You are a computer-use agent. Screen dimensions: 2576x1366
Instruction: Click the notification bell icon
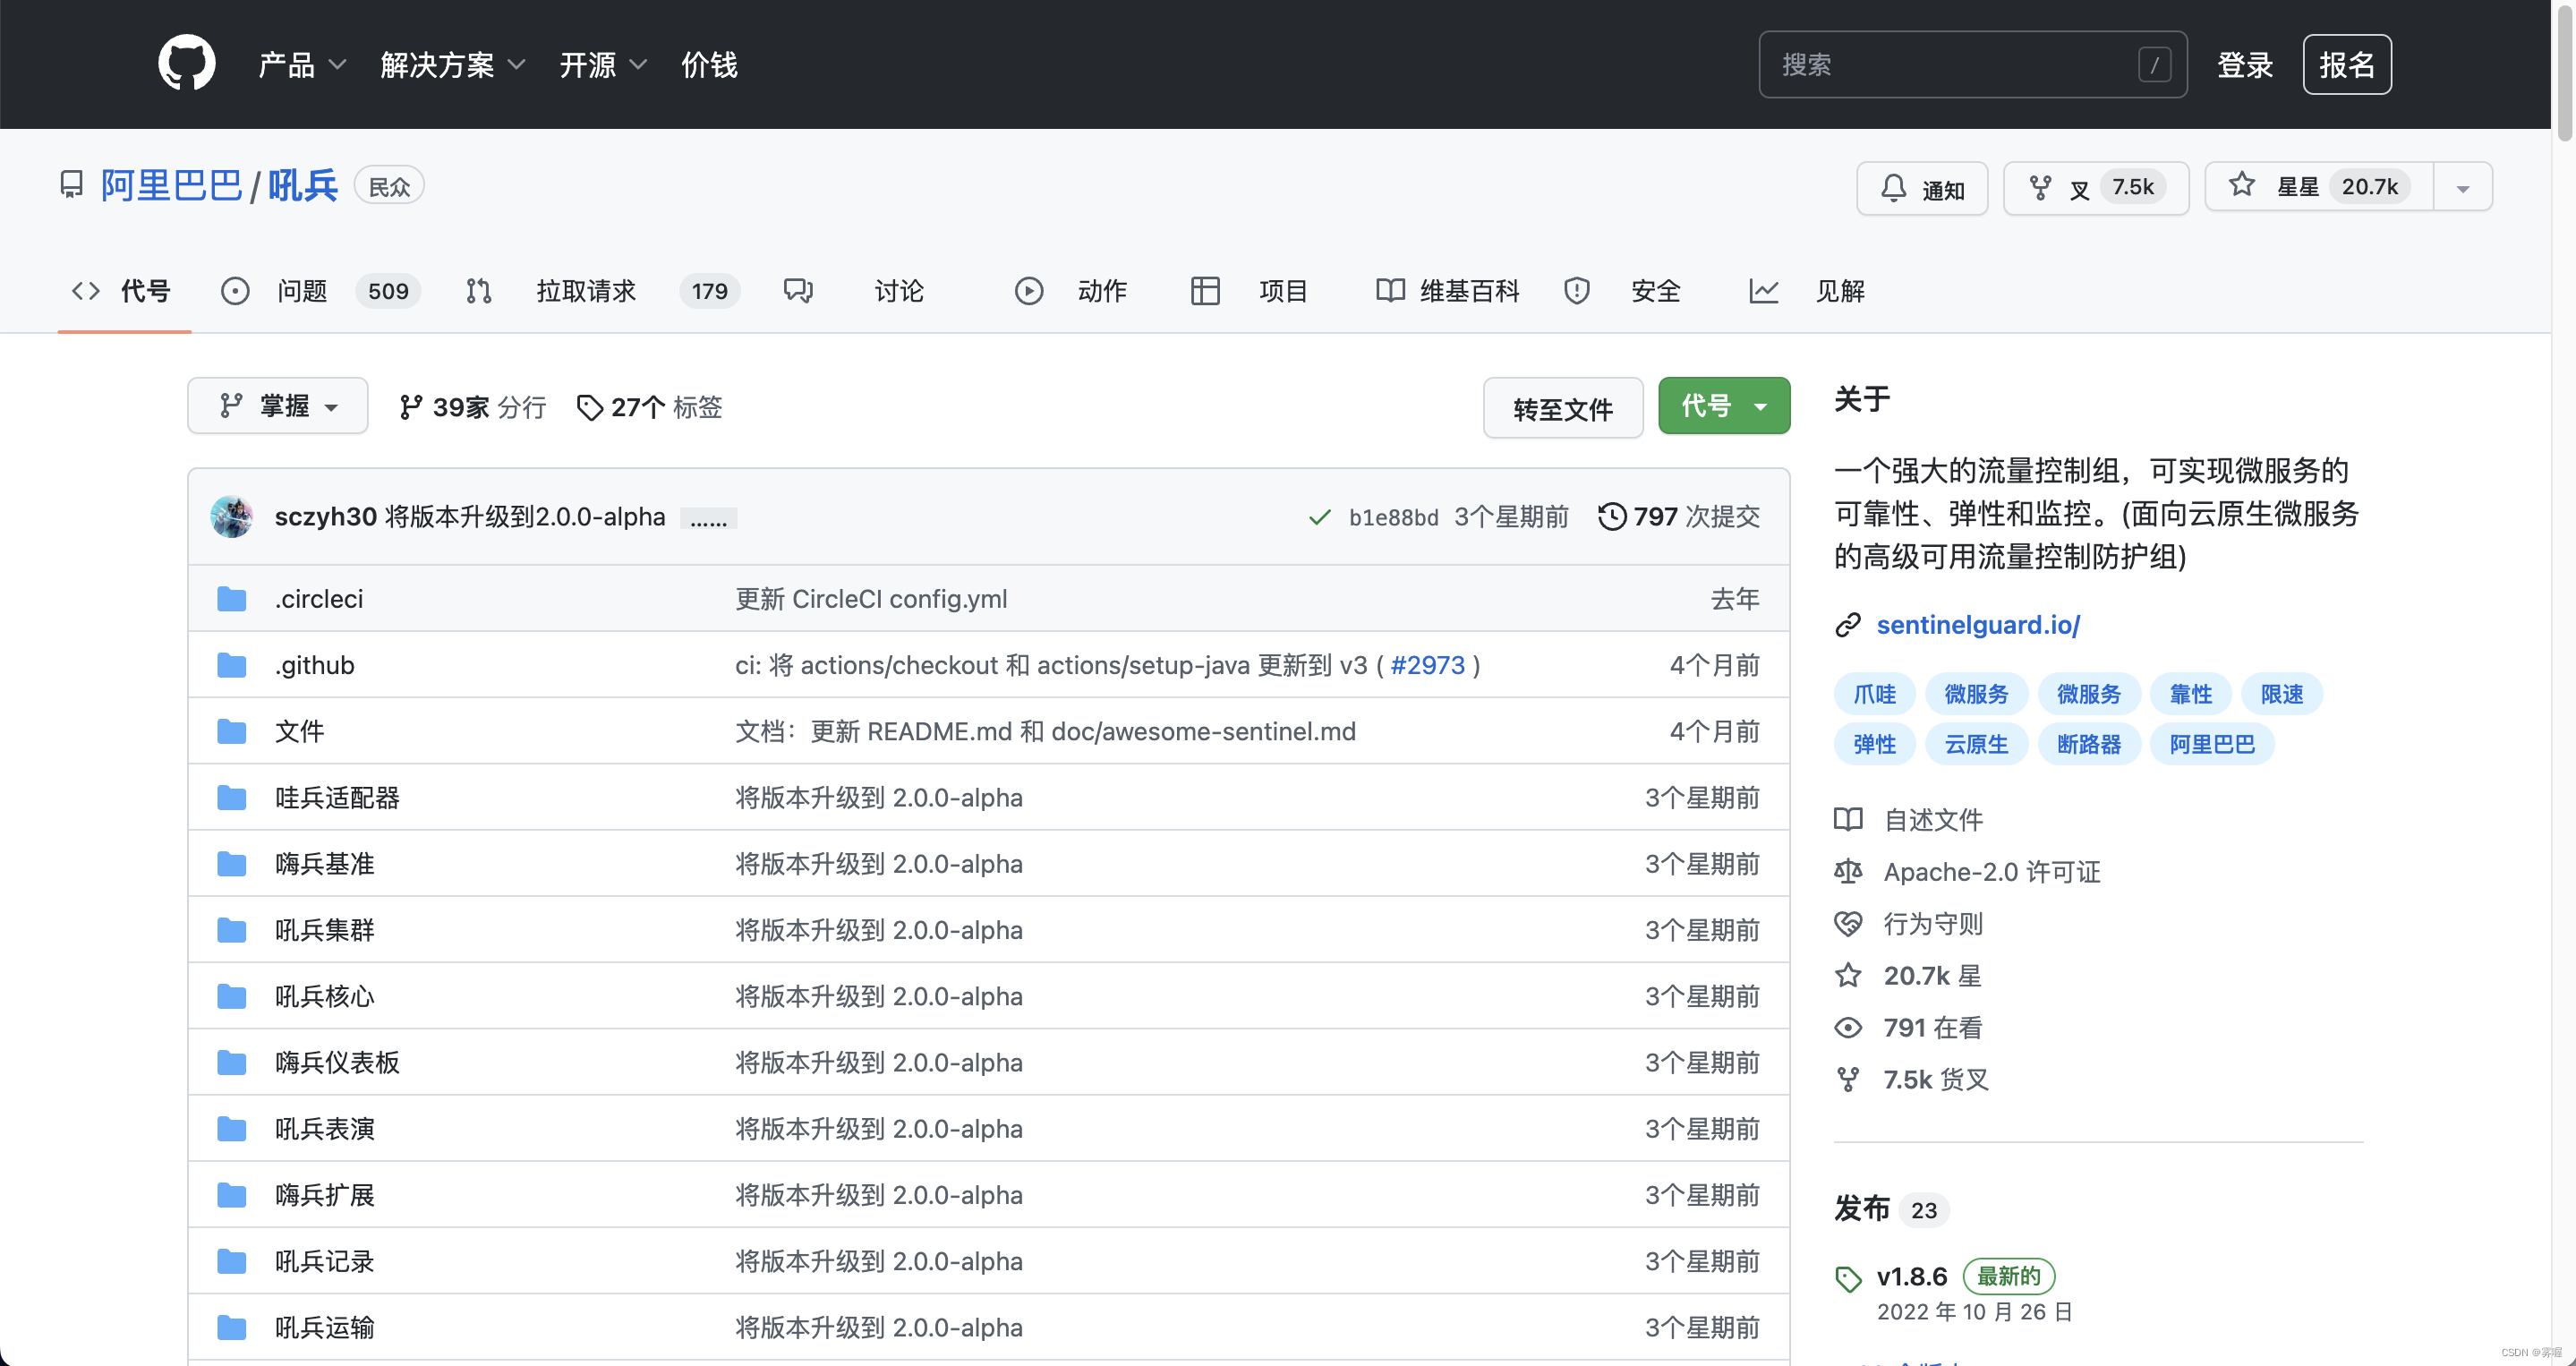point(1893,187)
